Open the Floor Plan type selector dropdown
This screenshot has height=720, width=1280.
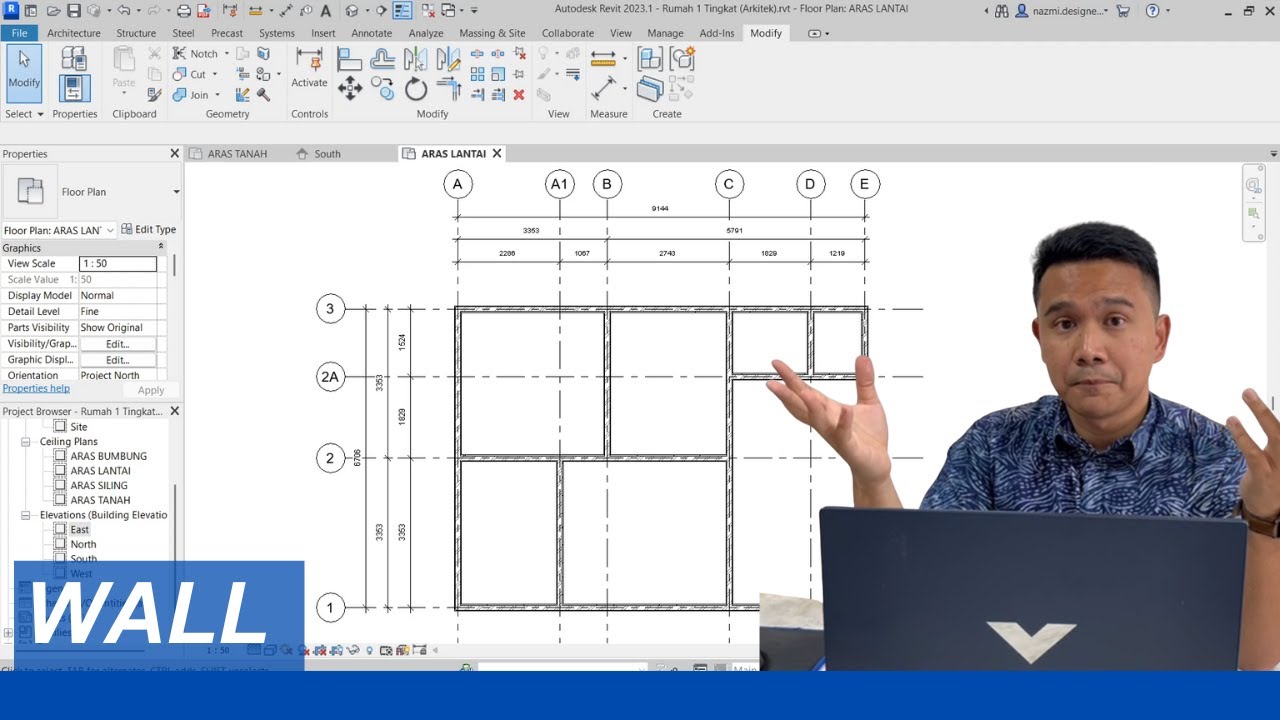[176, 192]
